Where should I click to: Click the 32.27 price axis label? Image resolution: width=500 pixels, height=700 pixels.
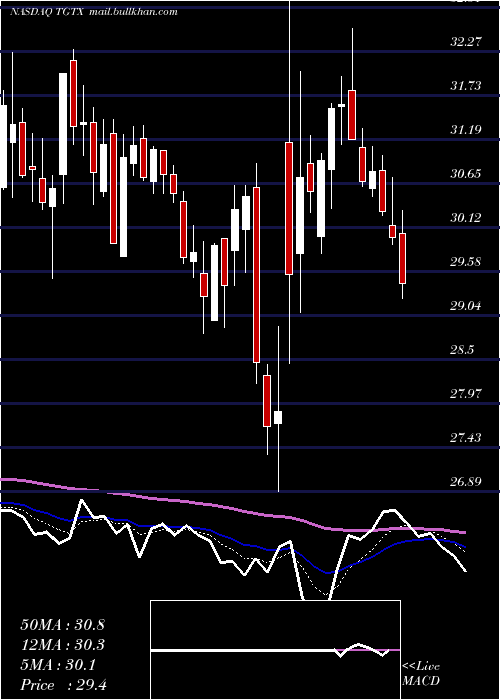click(466, 42)
